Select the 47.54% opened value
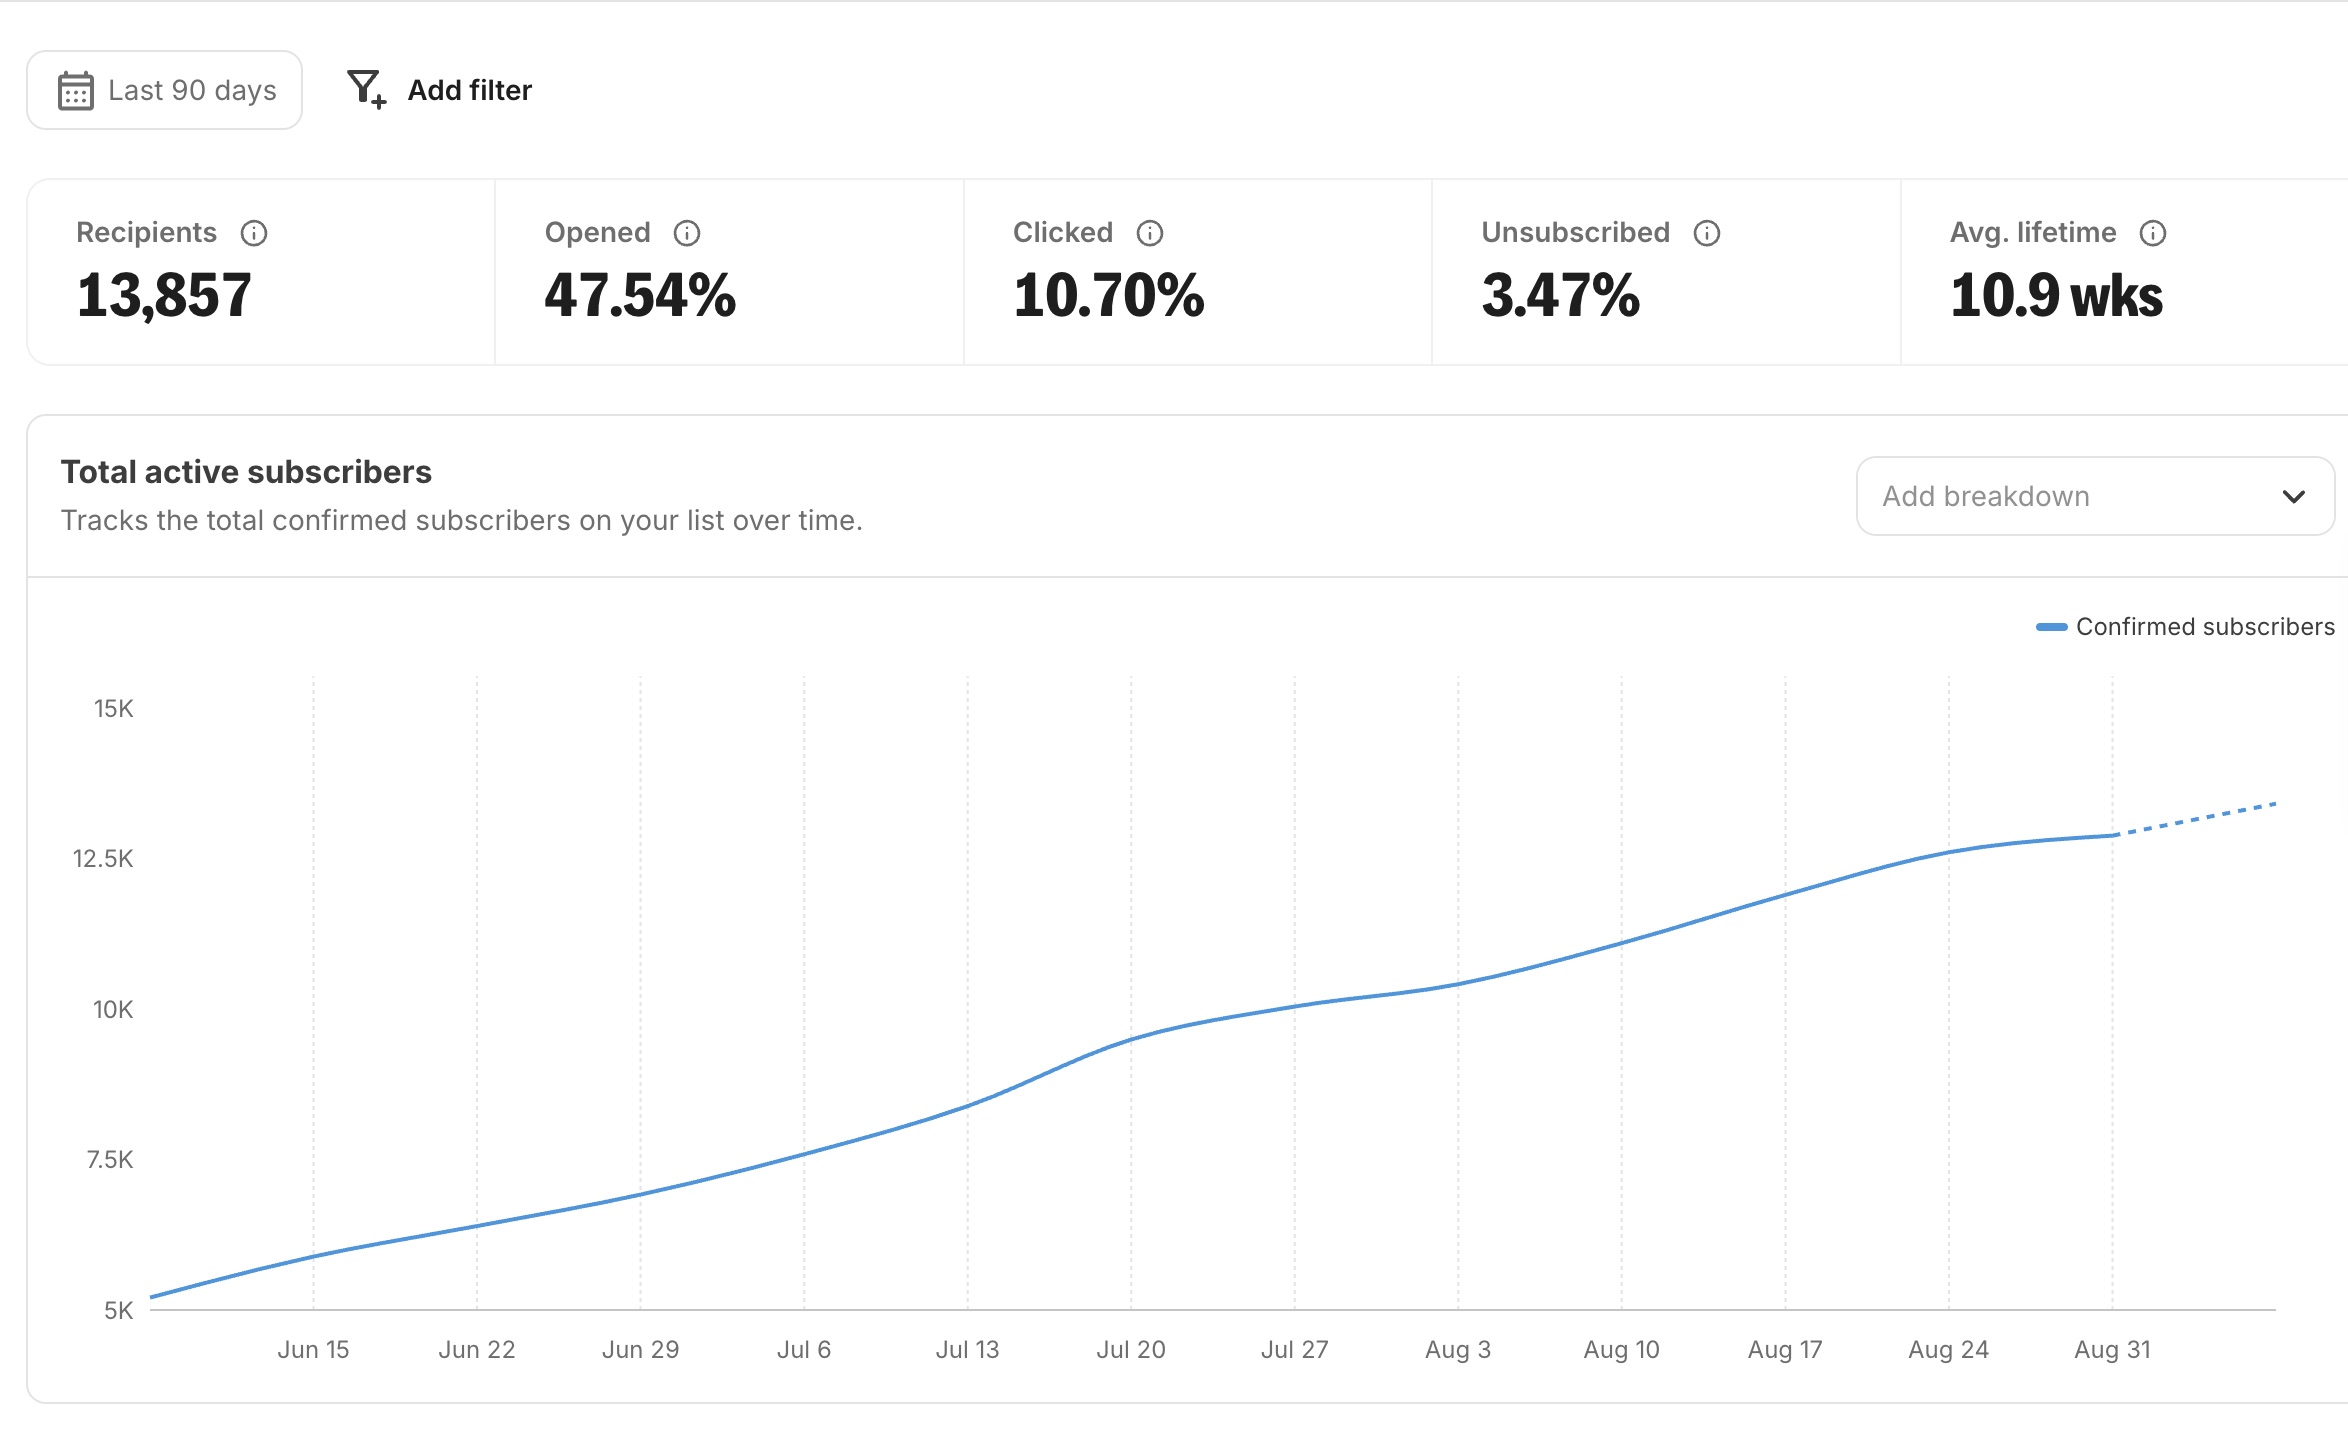2348x1432 pixels. click(x=640, y=296)
